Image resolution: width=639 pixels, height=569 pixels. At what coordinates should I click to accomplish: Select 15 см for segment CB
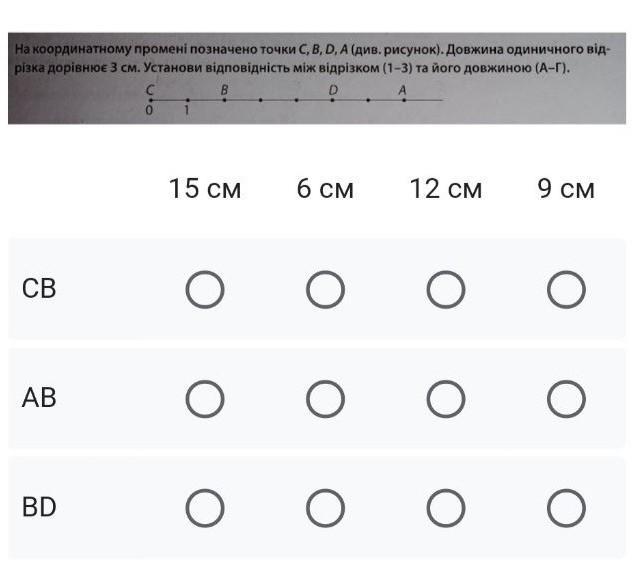point(205,290)
